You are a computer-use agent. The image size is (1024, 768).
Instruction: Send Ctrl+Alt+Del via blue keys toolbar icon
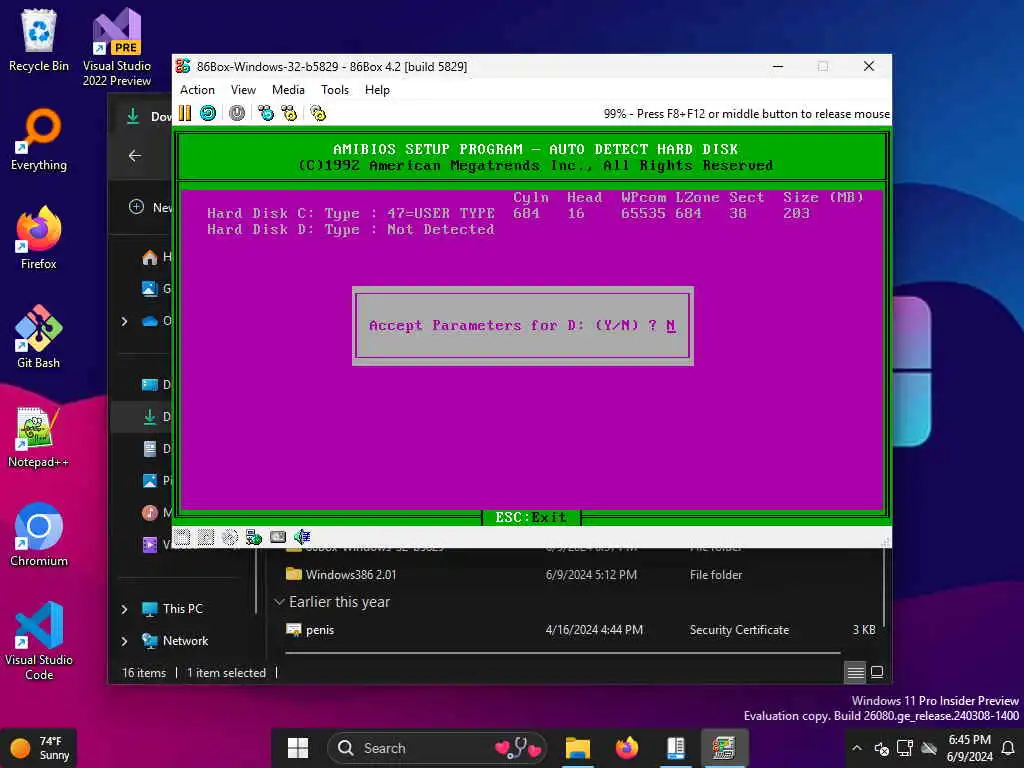266,113
